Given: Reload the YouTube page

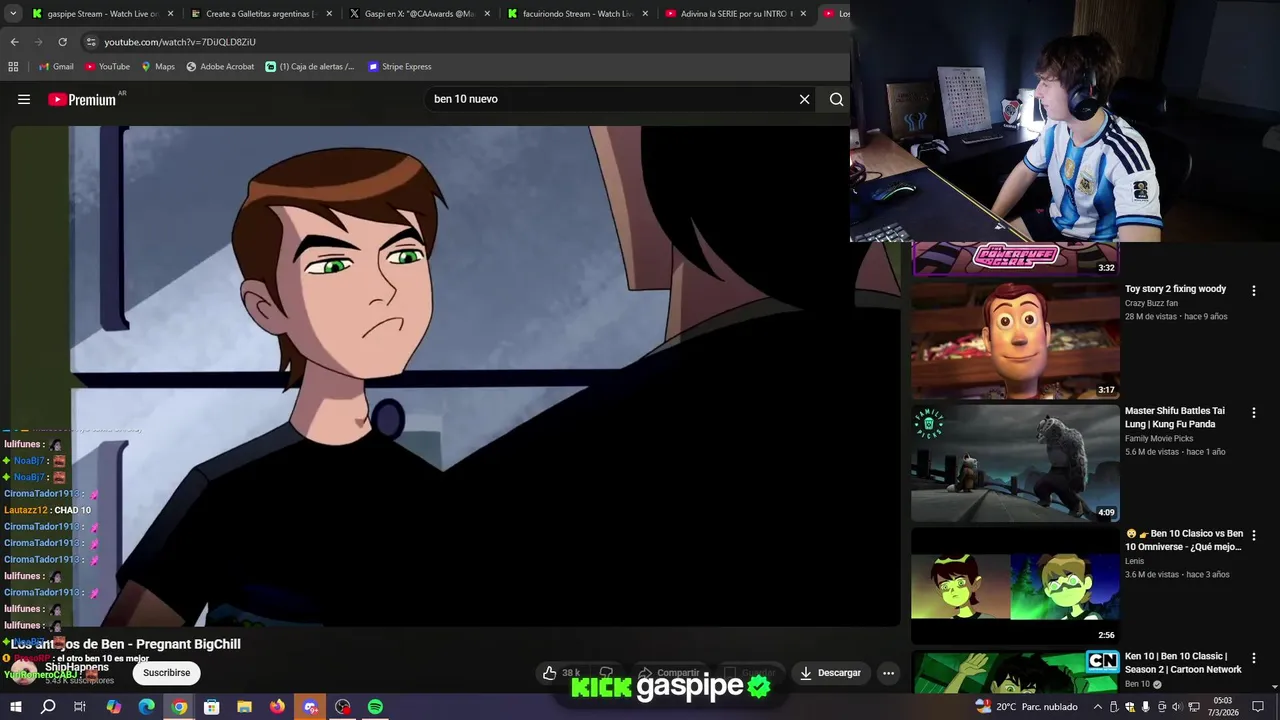Looking at the screenshot, I should click(62, 42).
